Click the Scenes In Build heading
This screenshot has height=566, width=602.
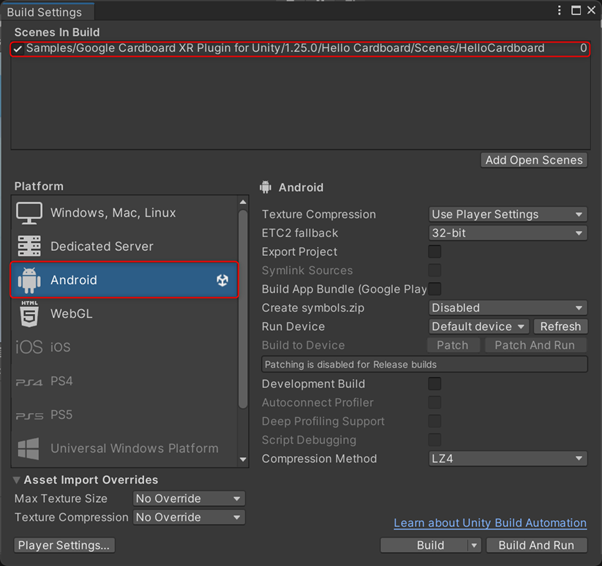pyautogui.click(x=57, y=32)
